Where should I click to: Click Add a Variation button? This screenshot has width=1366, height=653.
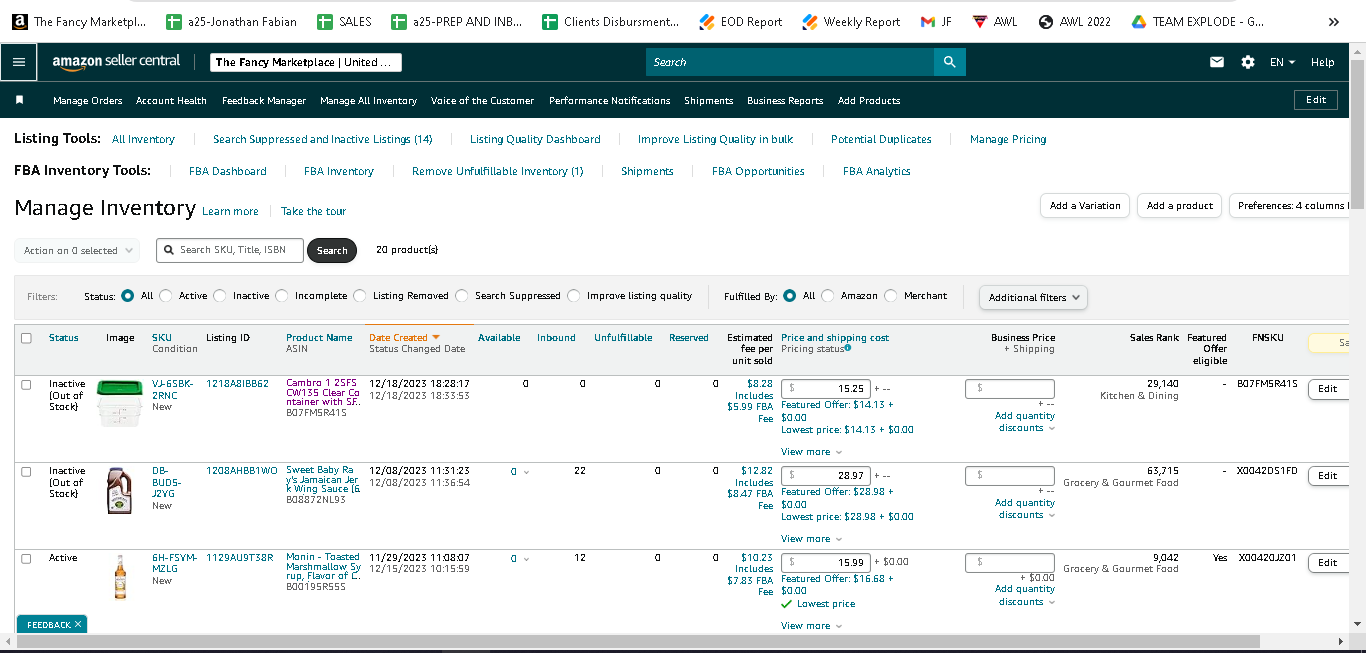1085,206
